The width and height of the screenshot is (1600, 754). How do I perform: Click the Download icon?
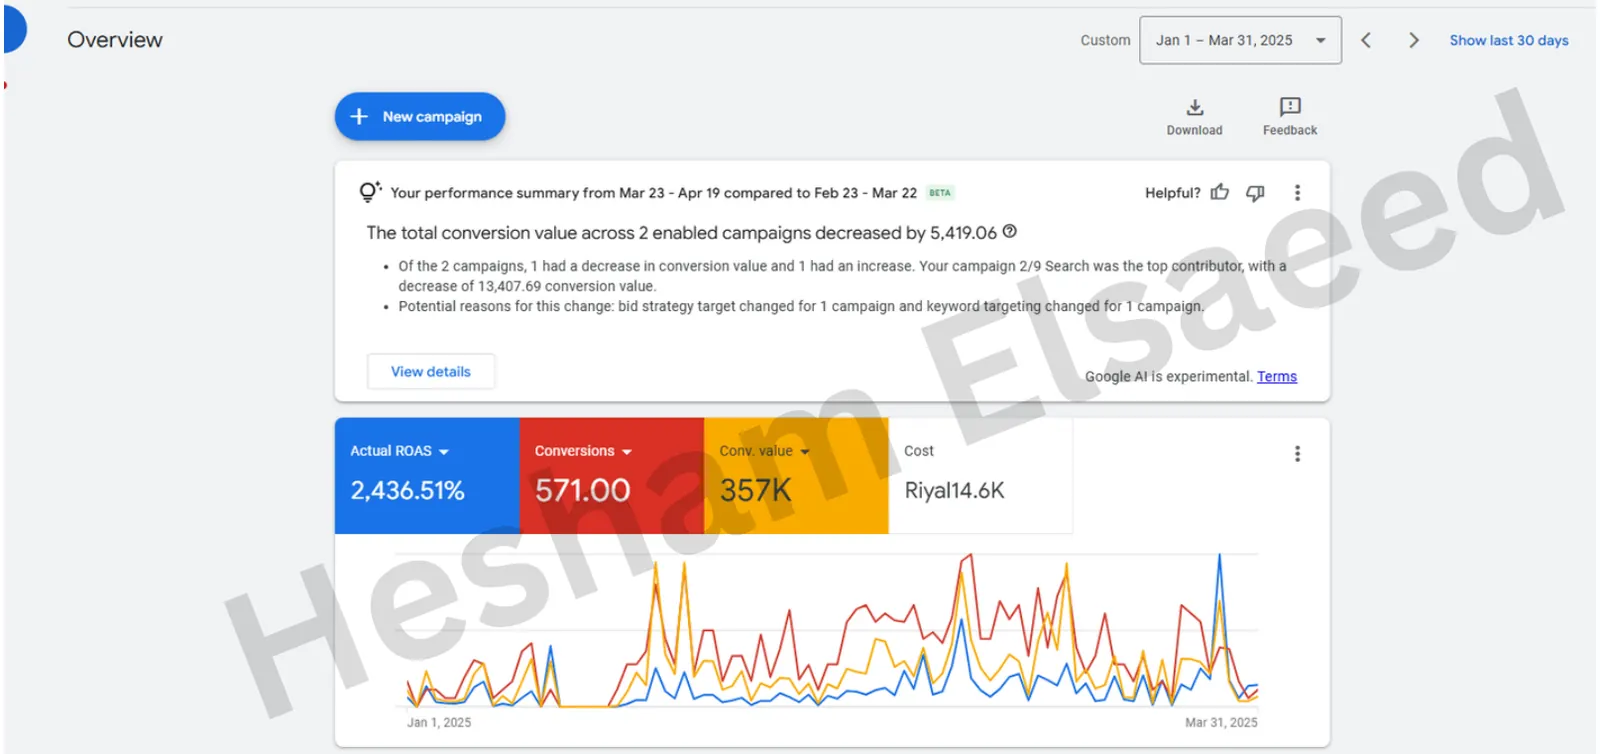[x=1194, y=107]
